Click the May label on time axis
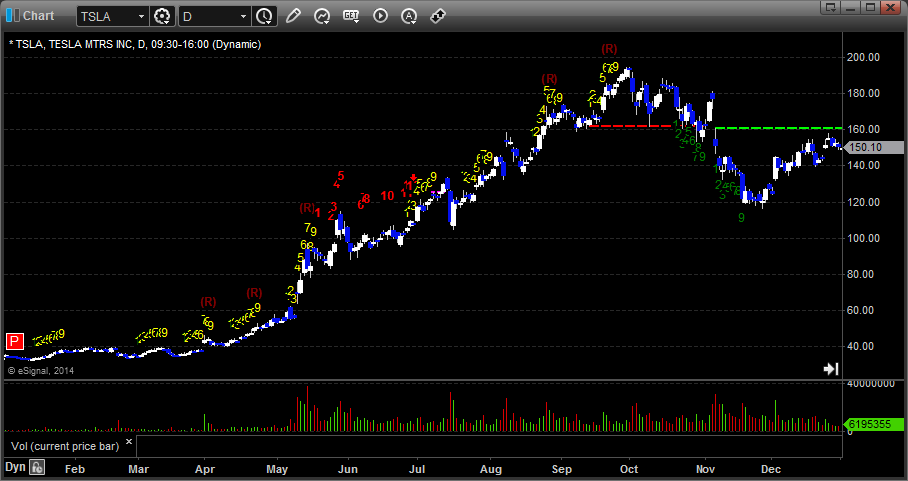The image size is (908, 481). tap(277, 469)
